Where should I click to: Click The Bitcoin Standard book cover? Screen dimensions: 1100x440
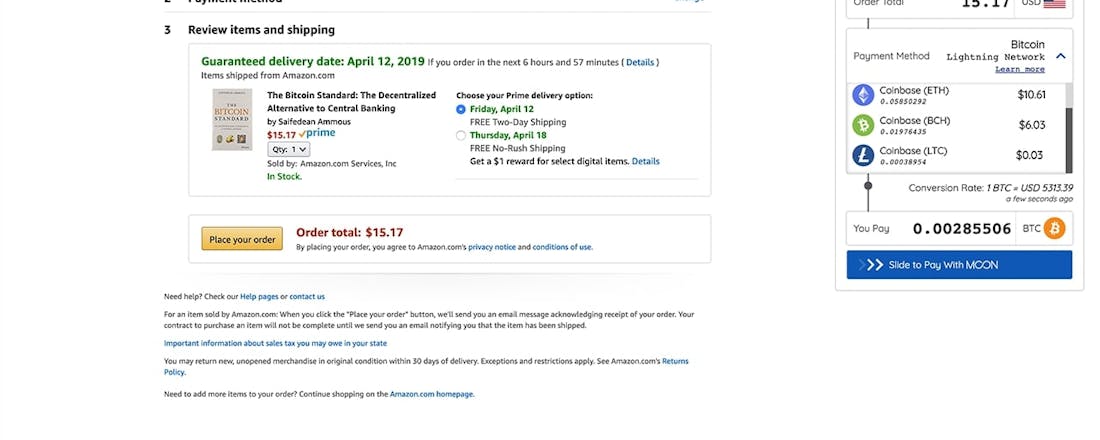point(232,120)
